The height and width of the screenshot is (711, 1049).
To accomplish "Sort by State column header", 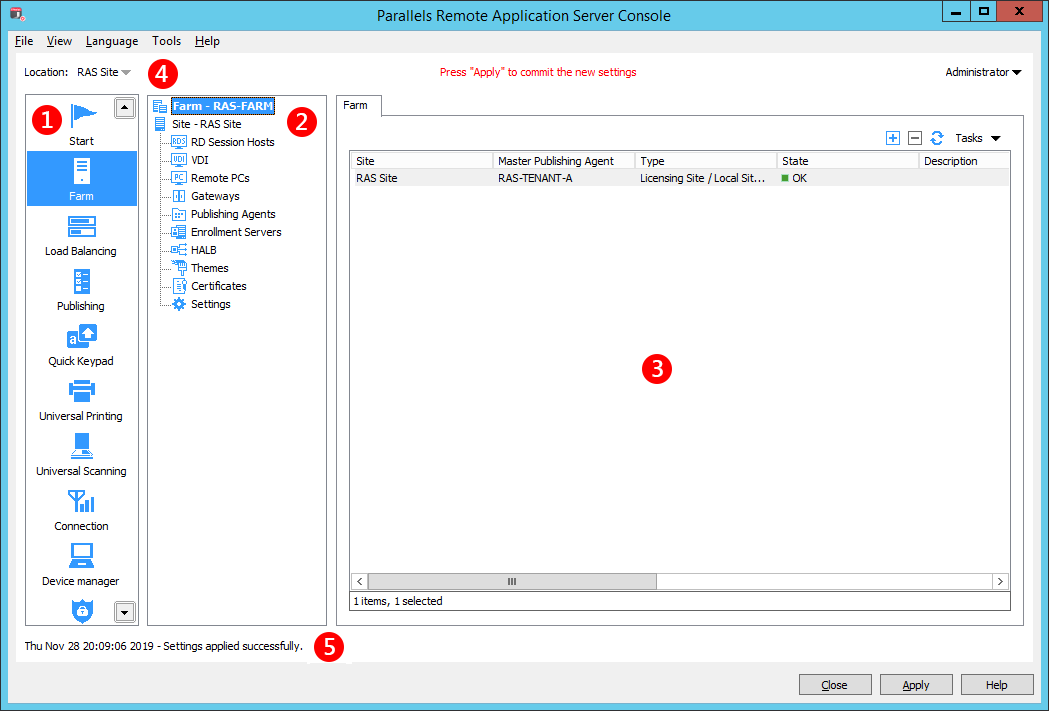I will (848, 161).
